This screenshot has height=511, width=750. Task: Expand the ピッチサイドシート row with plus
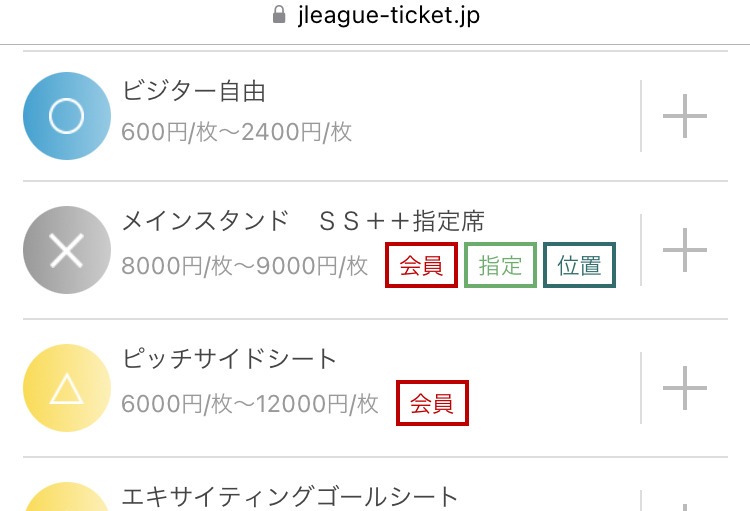click(x=684, y=388)
